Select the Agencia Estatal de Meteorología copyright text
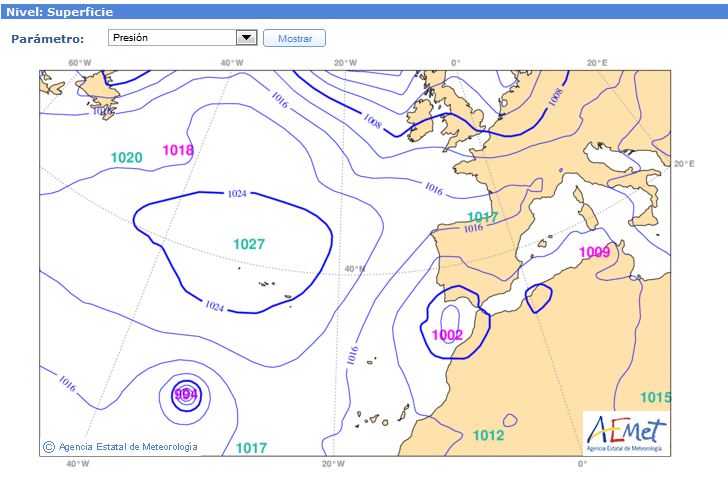Viewport: 728px width, 482px height. 128,446
